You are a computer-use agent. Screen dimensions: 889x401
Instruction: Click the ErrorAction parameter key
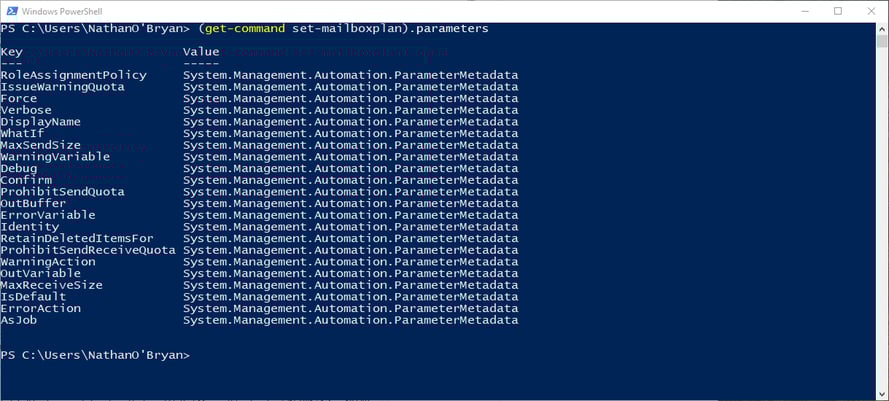[41, 309]
